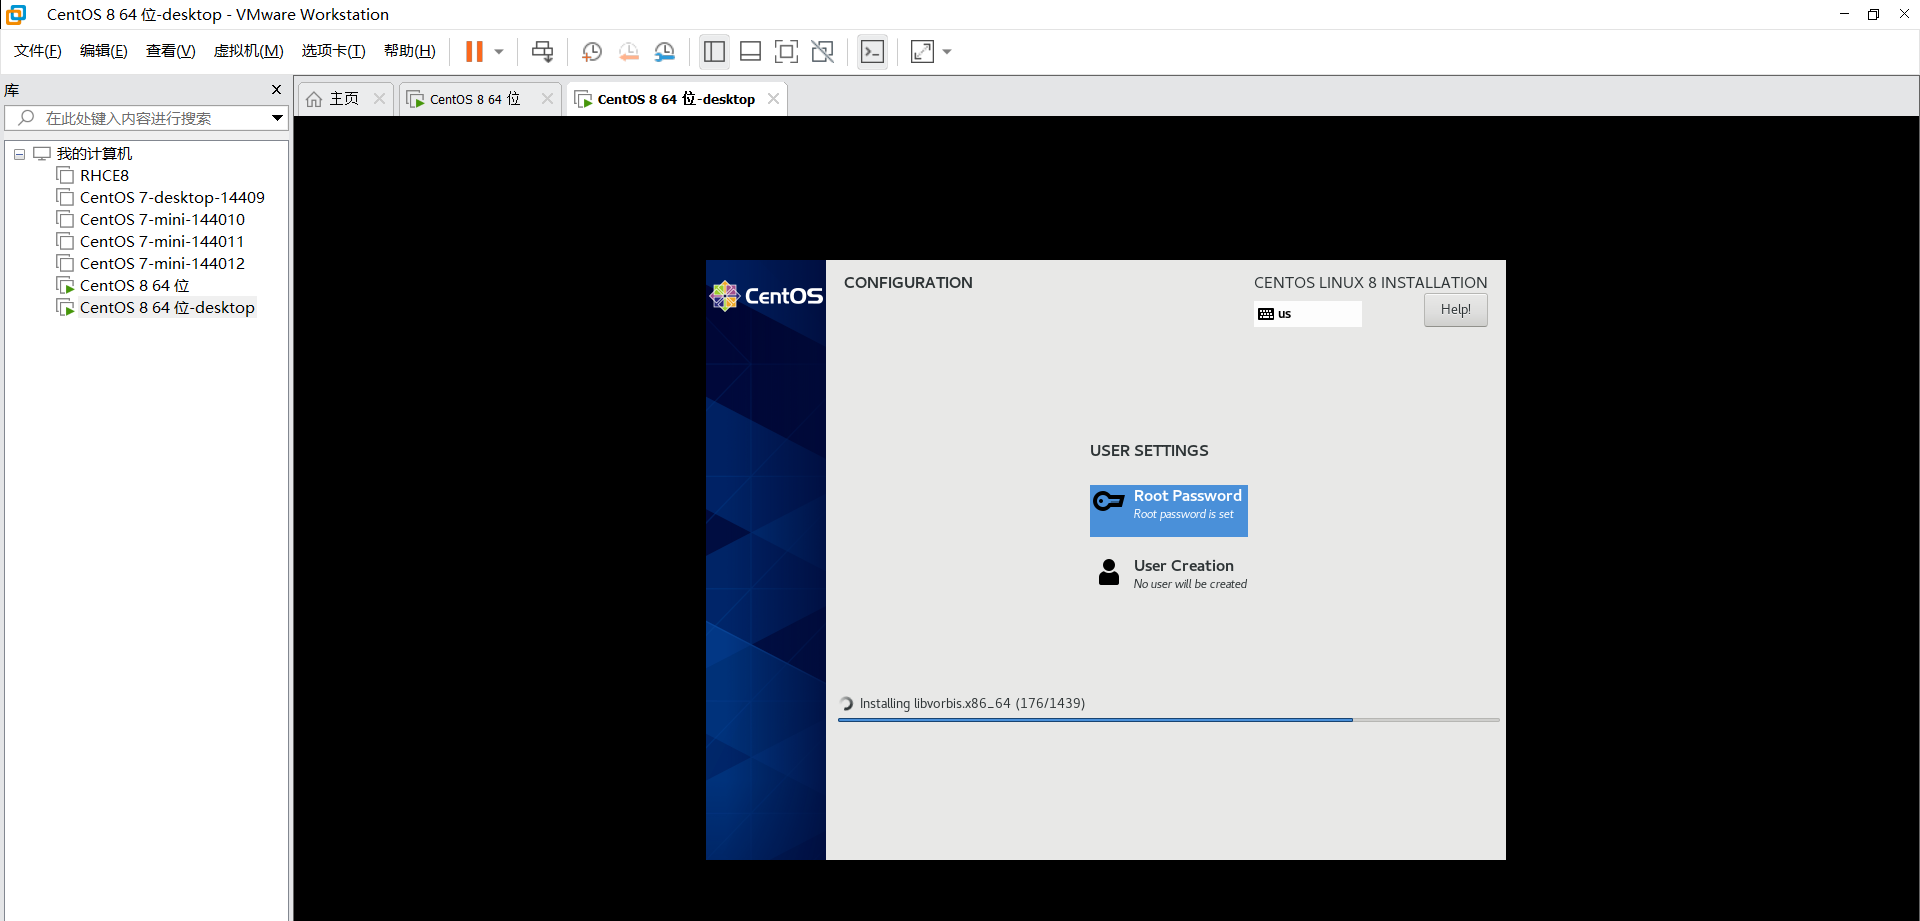Restore down the VMware Workstation window

point(1873,14)
